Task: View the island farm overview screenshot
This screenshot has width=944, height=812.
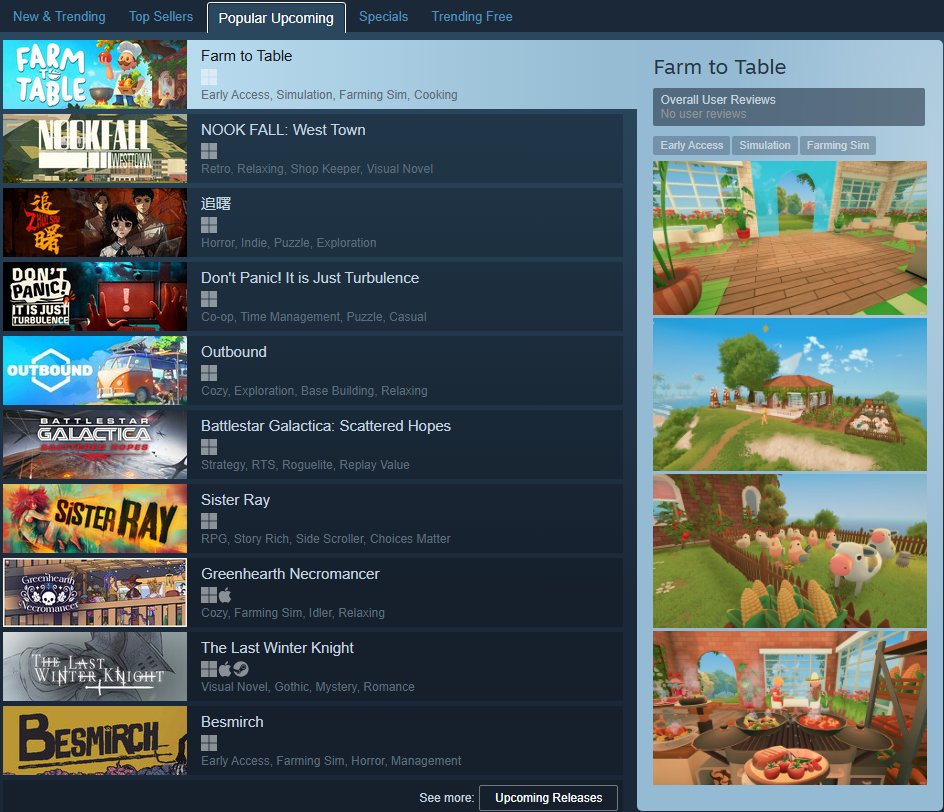Action: tap(790, 394)
